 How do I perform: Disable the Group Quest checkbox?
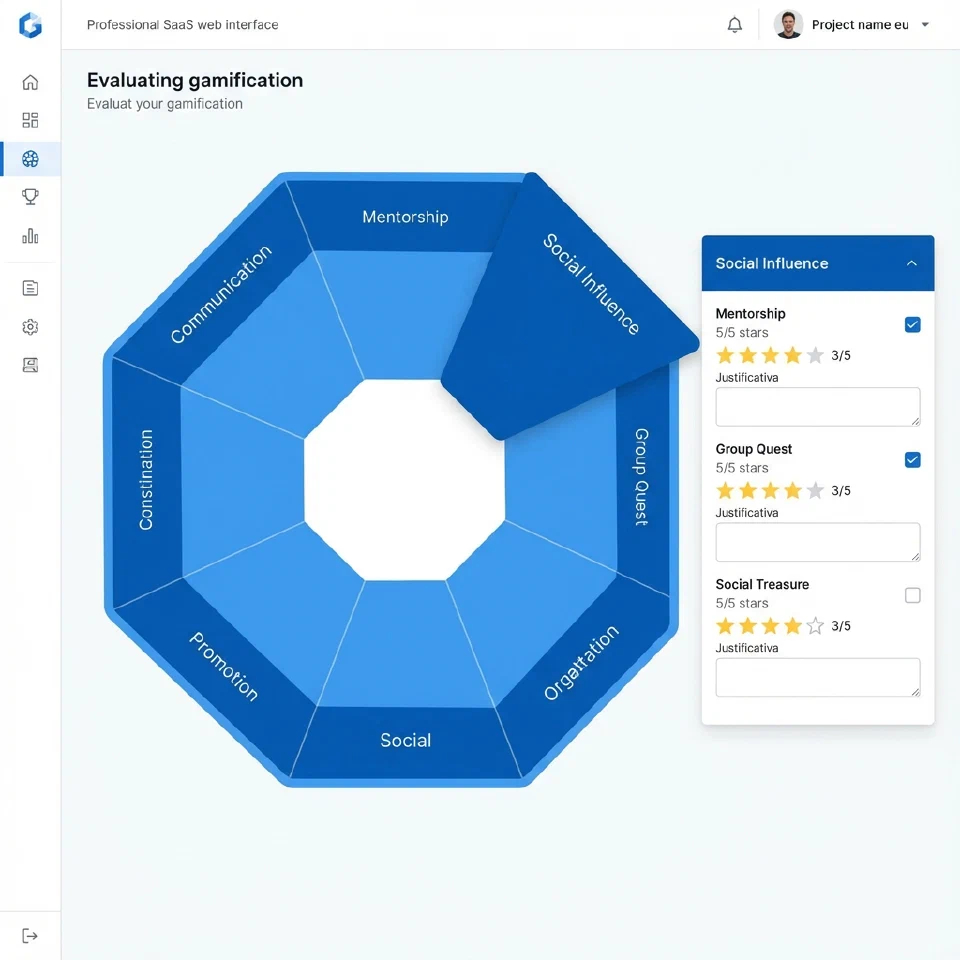pos(912,460)
